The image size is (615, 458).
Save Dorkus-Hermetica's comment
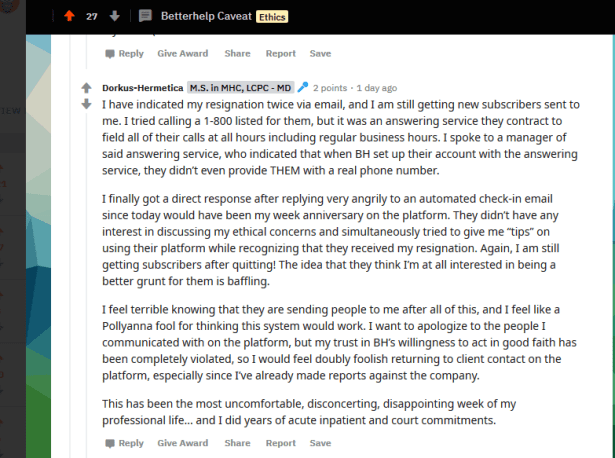[x=320, y=443]
